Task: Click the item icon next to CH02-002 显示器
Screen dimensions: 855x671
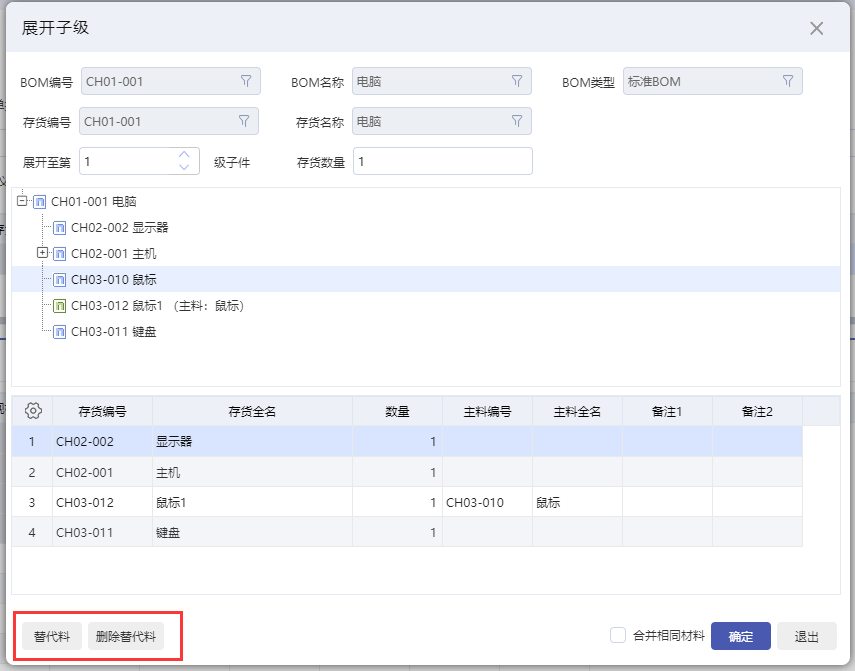Action: (x=58, y=227)
